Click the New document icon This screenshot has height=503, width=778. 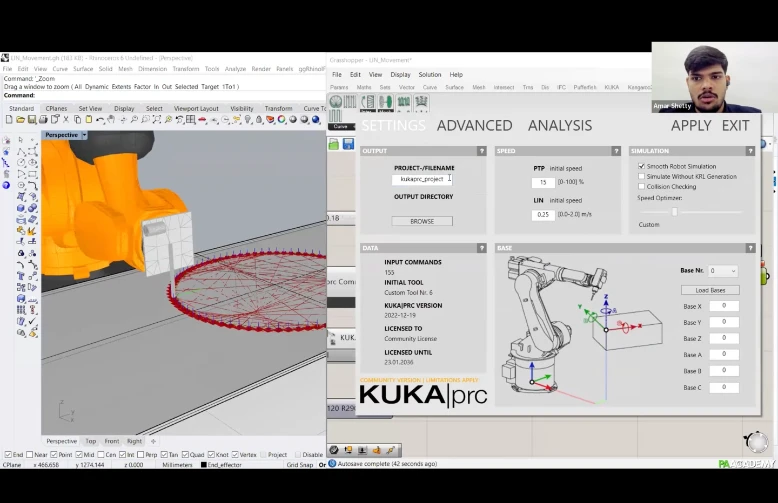click(x=7, y=120)
